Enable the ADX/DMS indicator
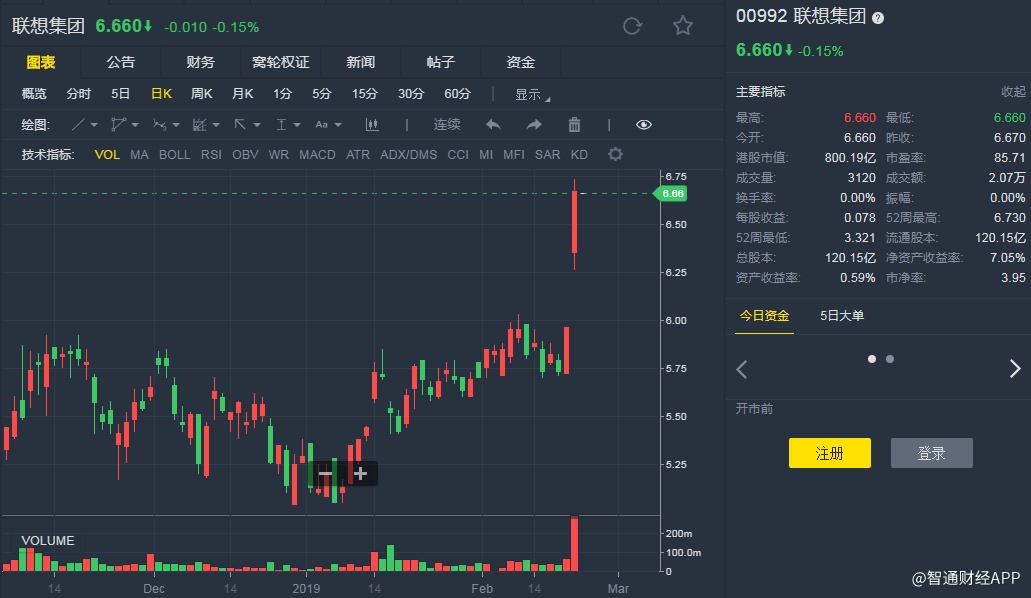The width and height of the screenshot is (1031, 598). coord(408,155)
